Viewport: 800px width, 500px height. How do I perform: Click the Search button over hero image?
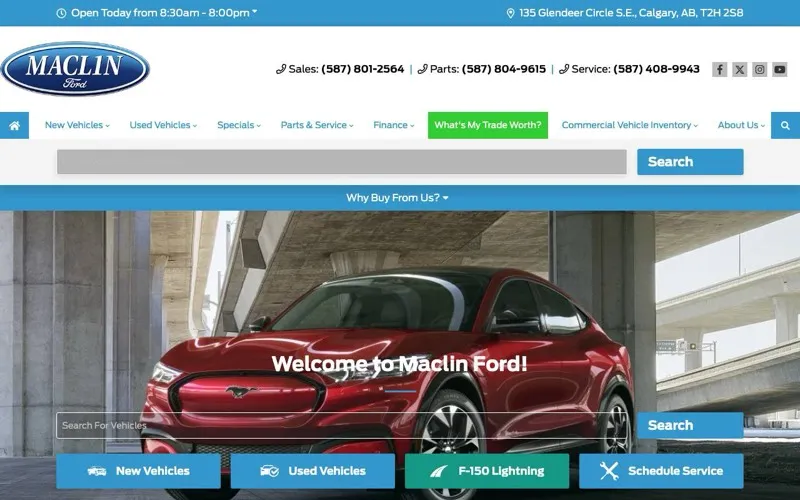690,426
